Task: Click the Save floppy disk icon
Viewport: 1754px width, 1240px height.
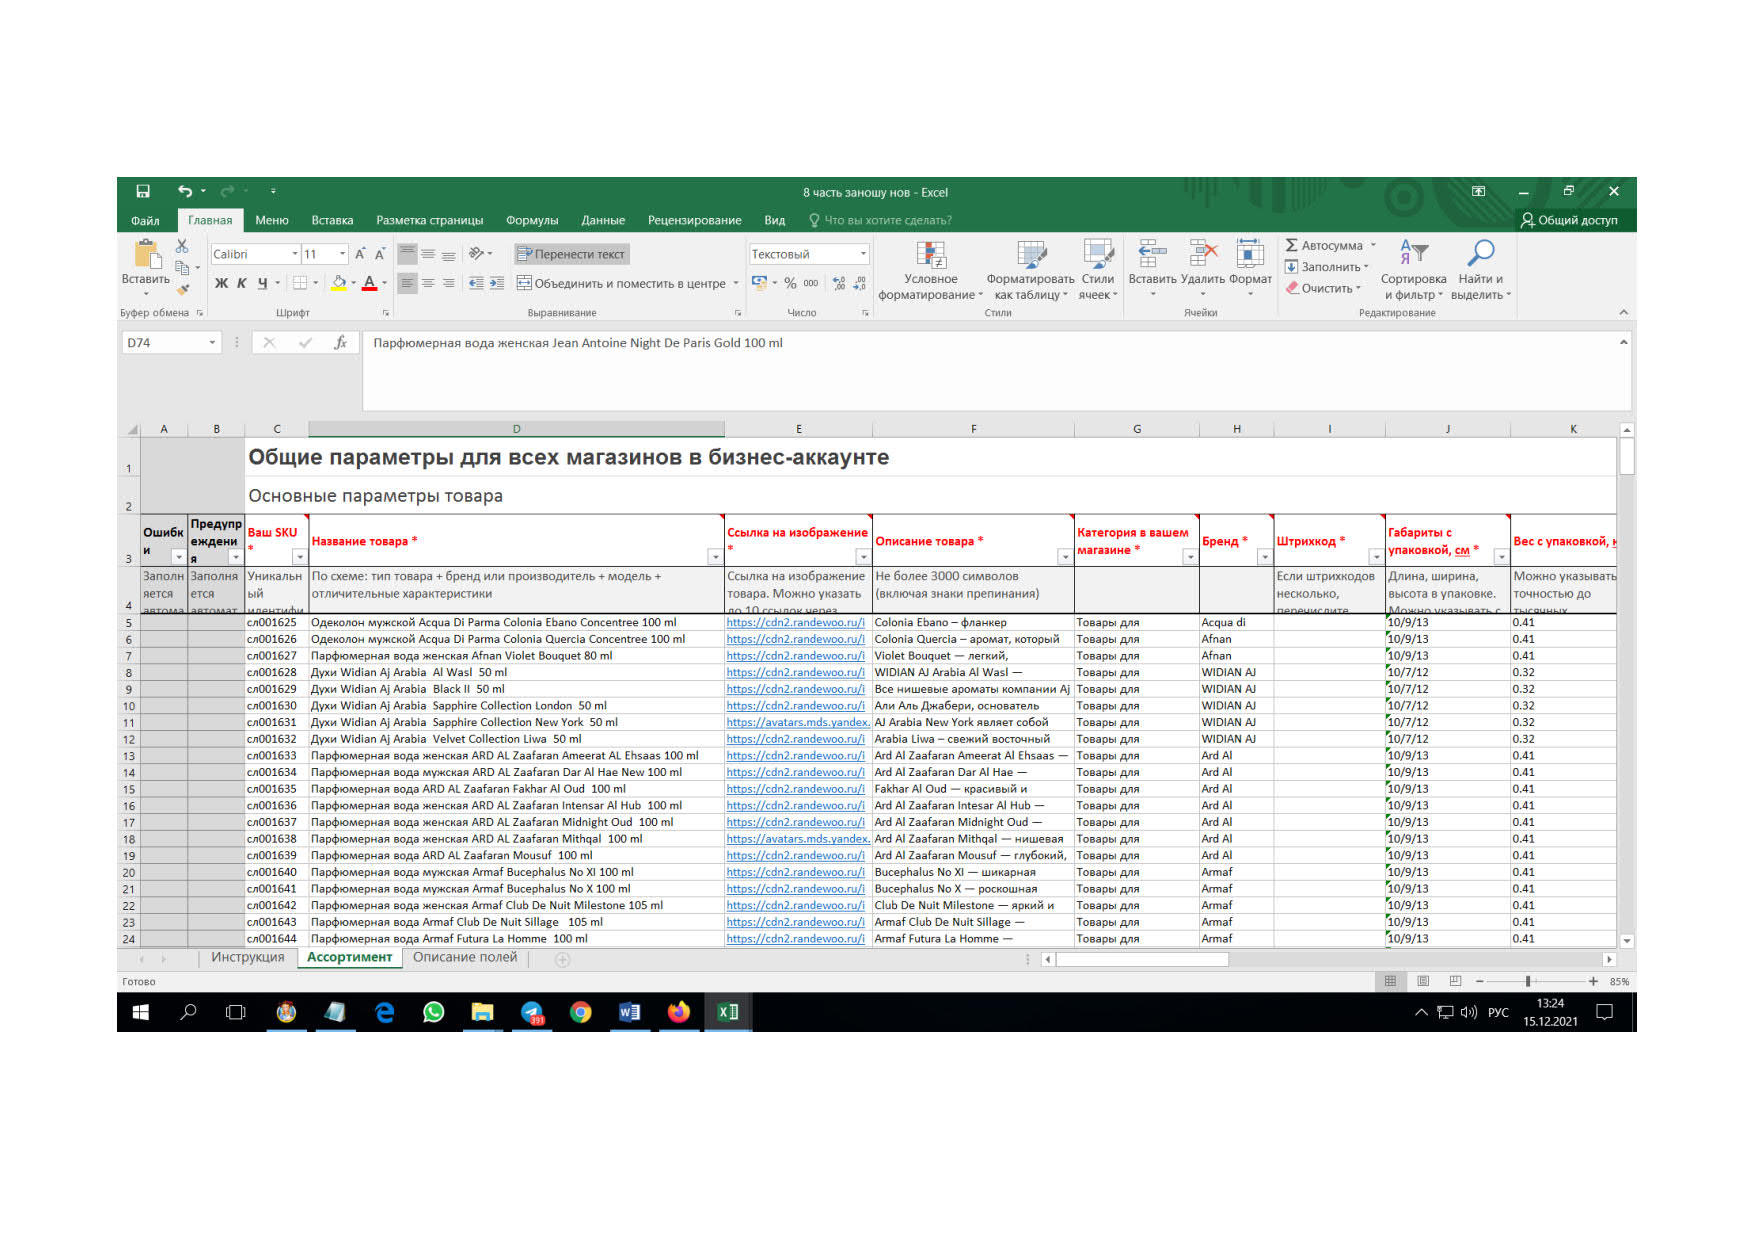Action: click(x=143, y=191)
